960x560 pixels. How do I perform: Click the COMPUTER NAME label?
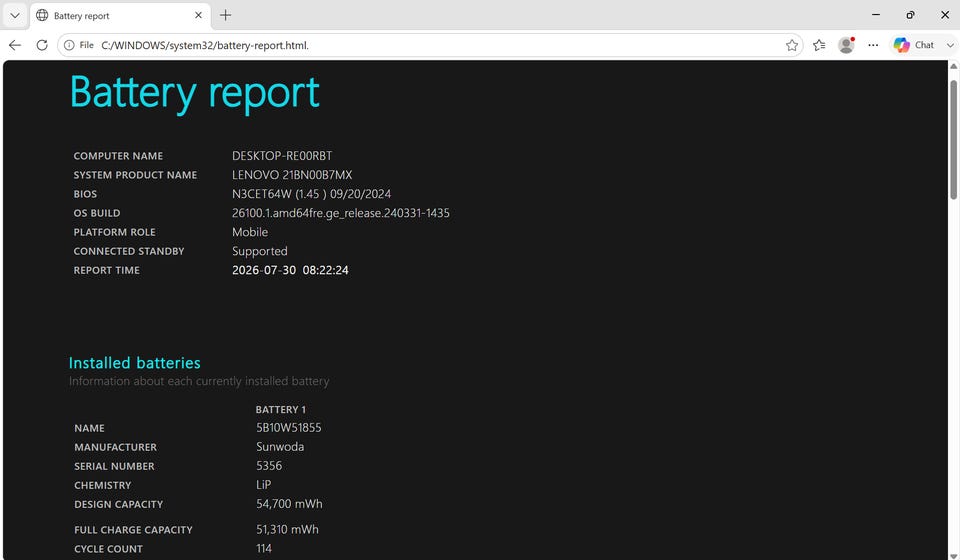point(118,156)
